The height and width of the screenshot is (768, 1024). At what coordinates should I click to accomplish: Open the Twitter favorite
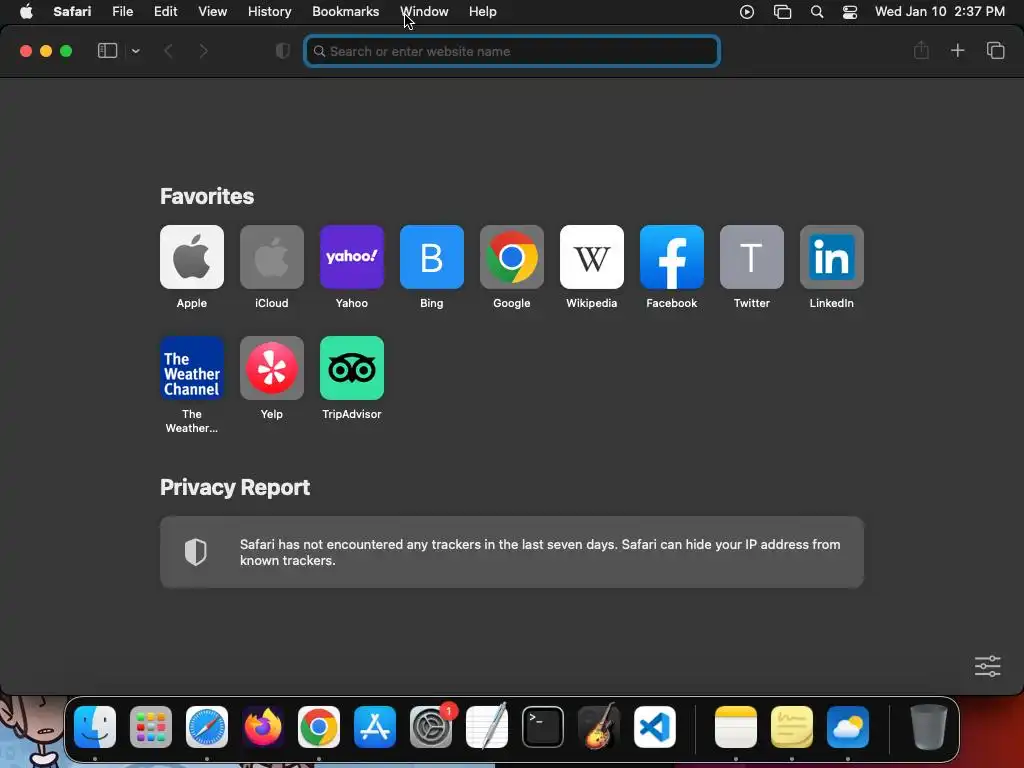click(x=752, y=257)
